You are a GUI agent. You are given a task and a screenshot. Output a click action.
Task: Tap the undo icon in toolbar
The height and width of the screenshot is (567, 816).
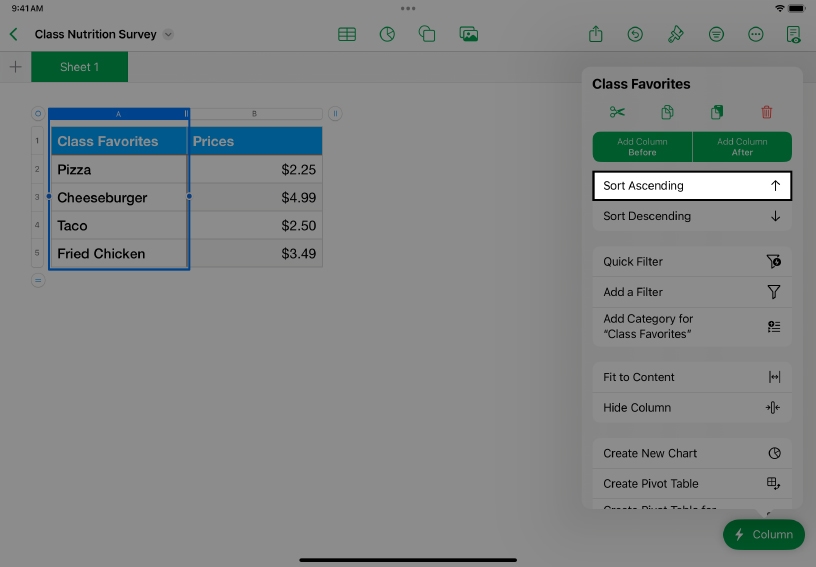635,34
